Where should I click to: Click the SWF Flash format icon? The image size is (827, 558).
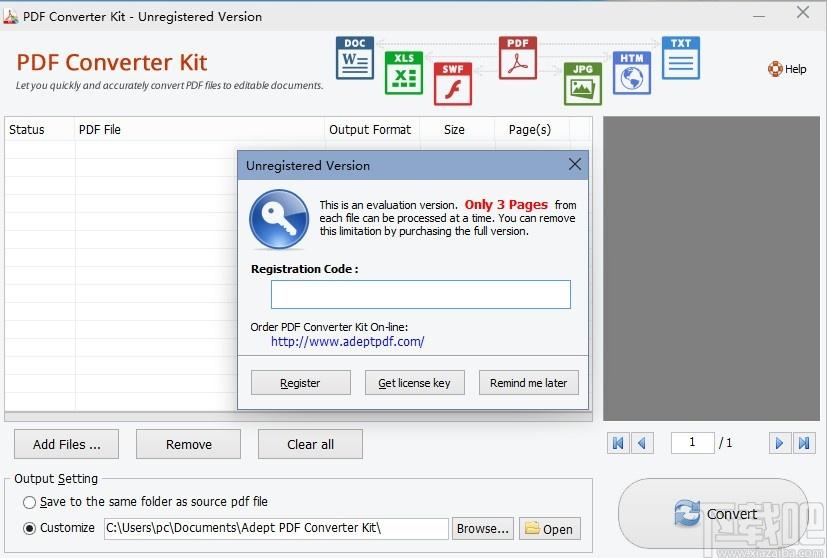(452, 84)
